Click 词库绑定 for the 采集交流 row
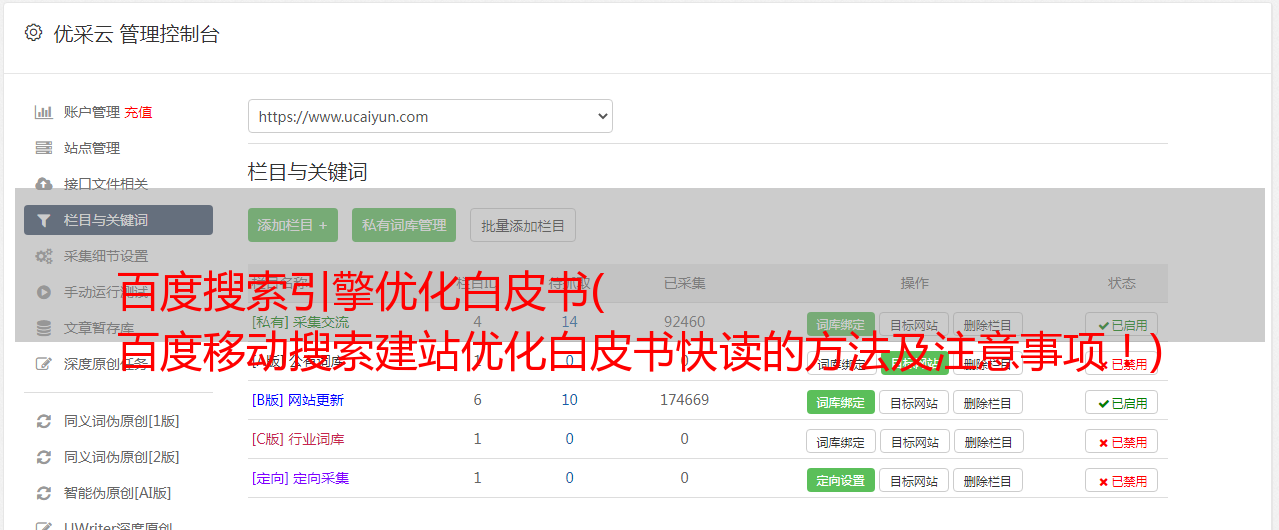Image resolution: width=1279 pixels, height=530 pixels. (x=841, y=324)
